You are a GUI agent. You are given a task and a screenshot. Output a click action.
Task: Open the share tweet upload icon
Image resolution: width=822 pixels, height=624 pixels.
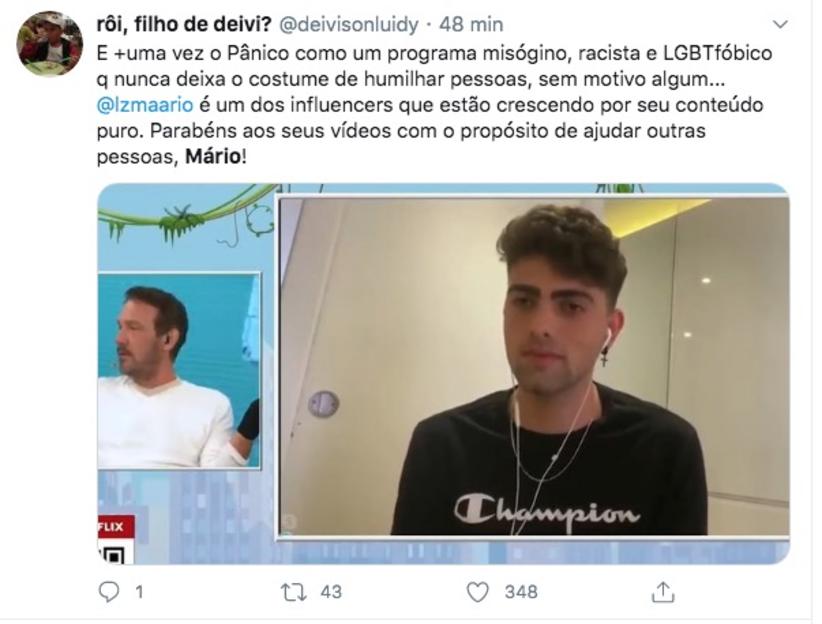pos(663,591)
